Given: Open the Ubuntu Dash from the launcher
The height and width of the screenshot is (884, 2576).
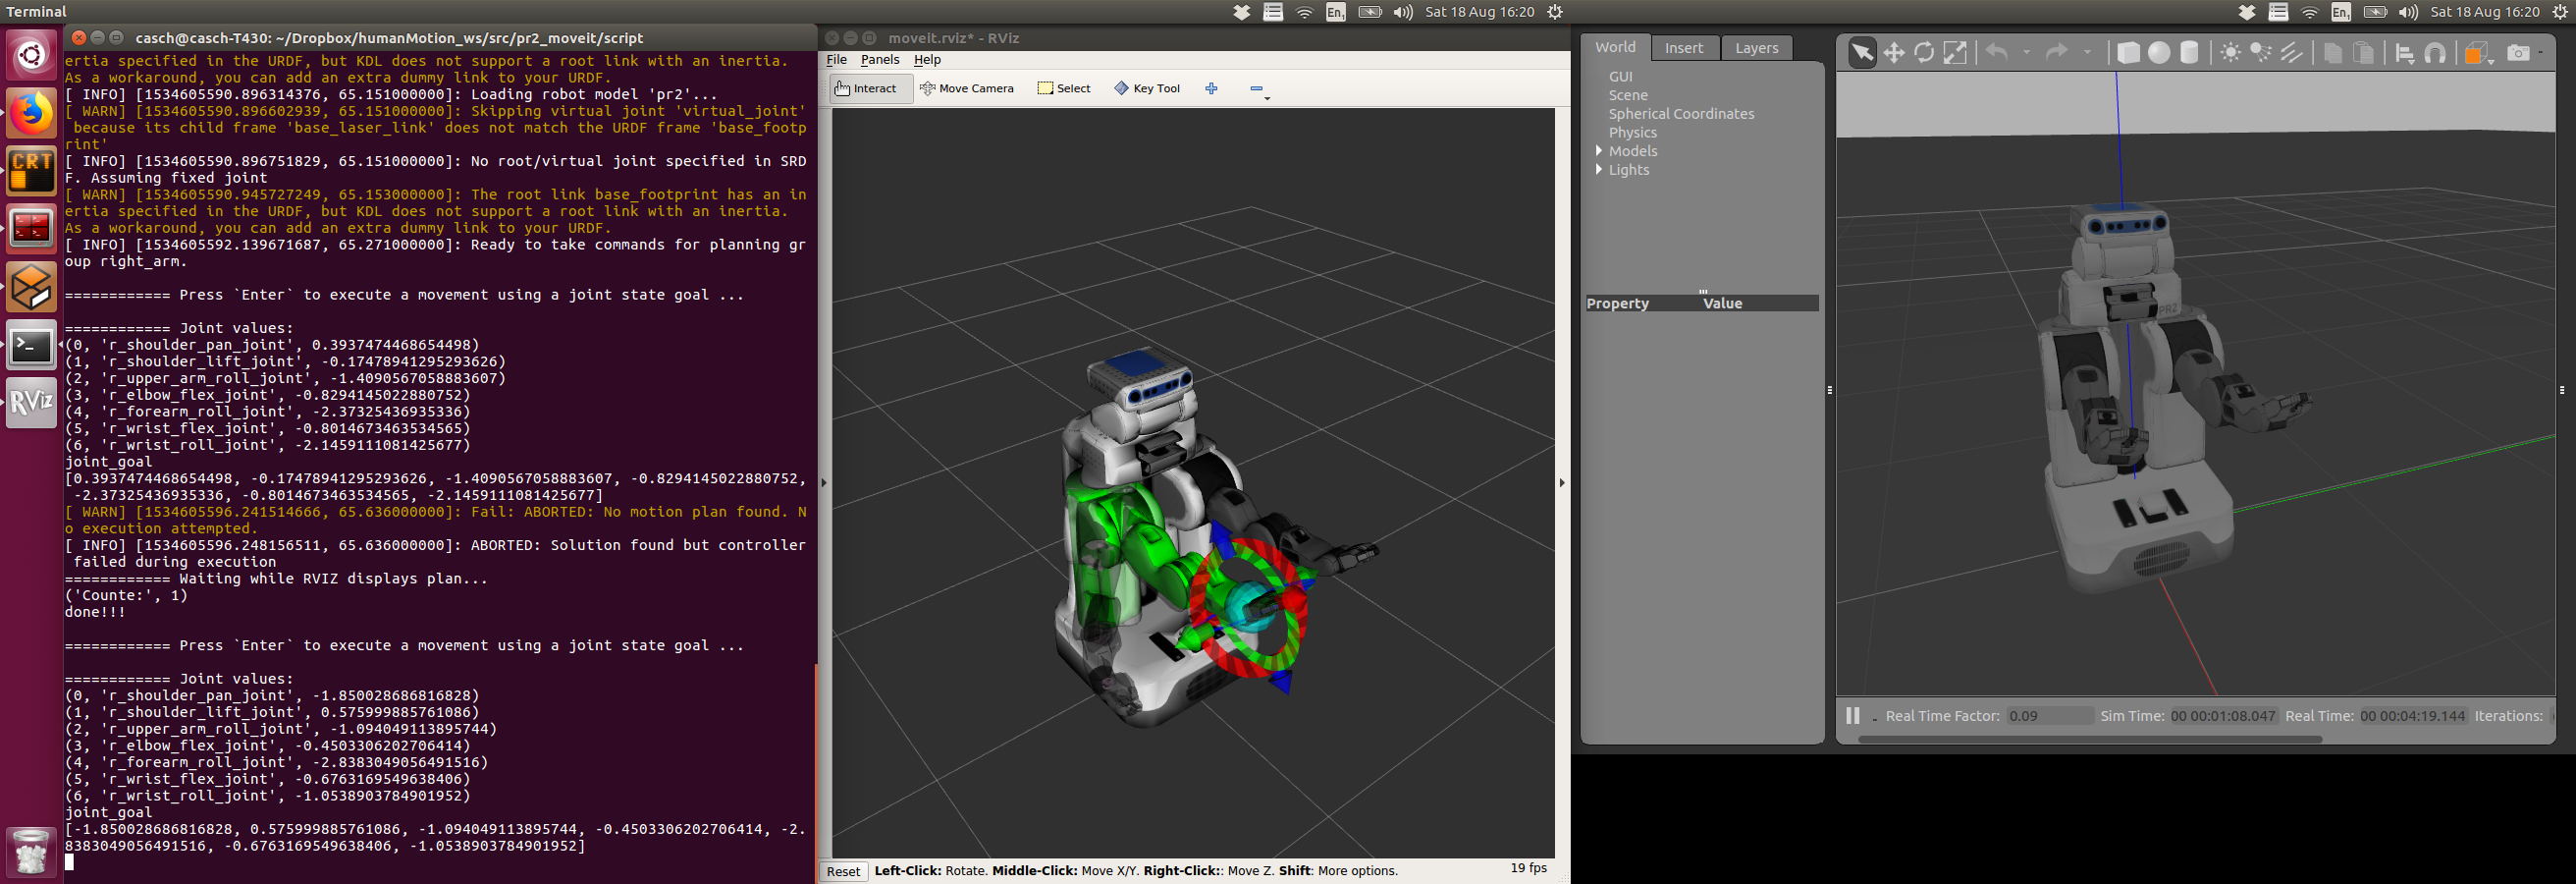Looking at the screenshot, I should (x=32, y=53).
